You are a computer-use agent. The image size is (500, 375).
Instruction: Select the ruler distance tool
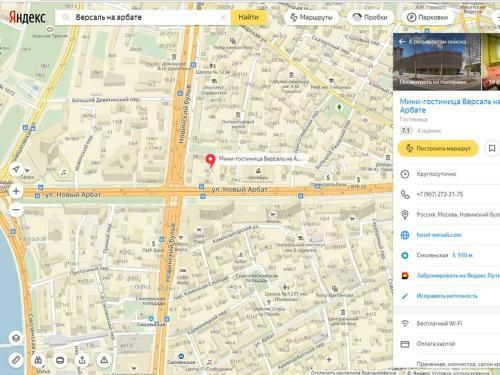[x=16, y=360]
